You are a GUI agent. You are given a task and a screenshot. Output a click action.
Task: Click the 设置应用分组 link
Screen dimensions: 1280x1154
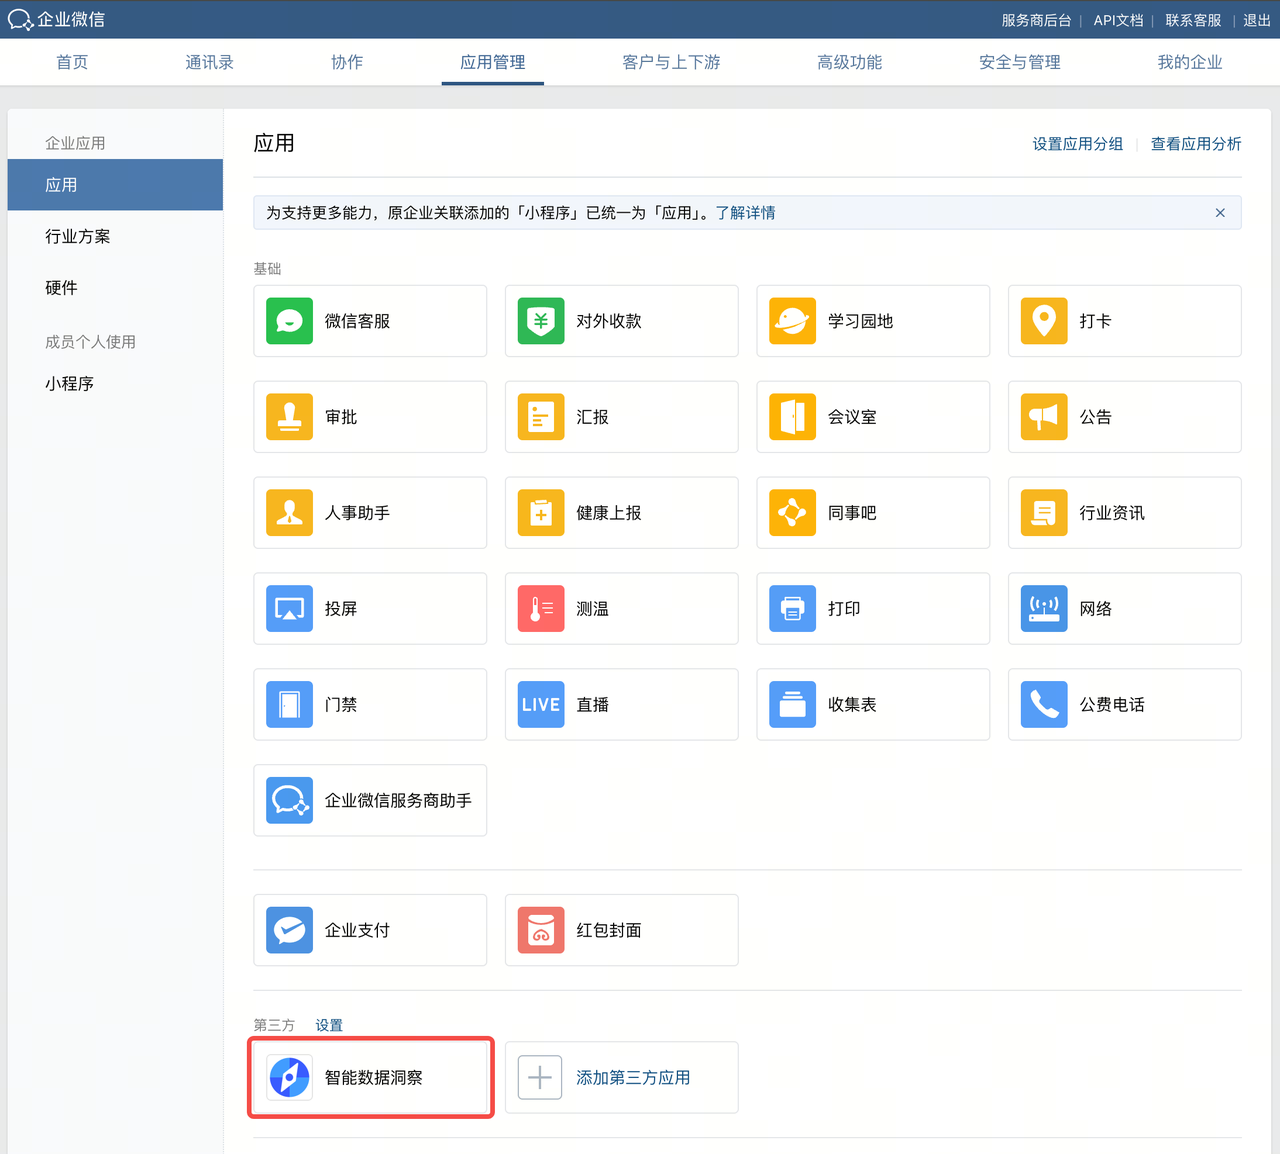(x=1077, y=144)
